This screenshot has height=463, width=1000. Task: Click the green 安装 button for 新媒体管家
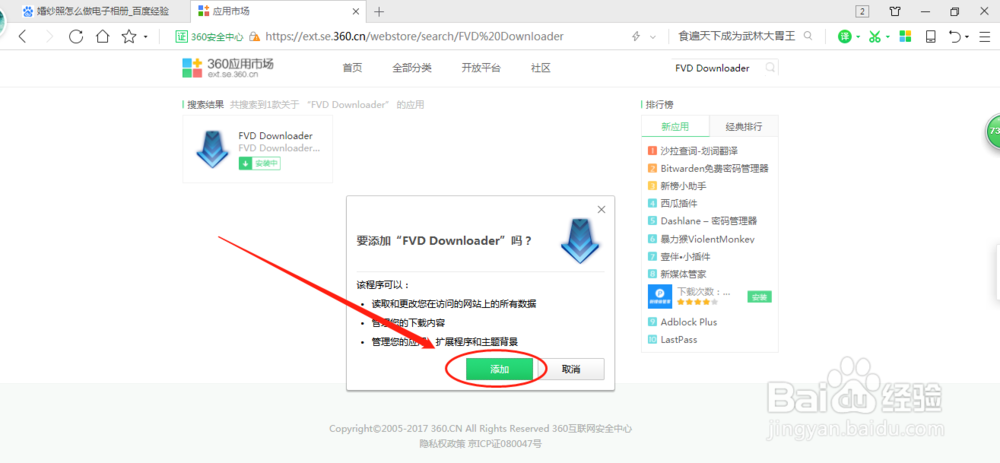759,297
